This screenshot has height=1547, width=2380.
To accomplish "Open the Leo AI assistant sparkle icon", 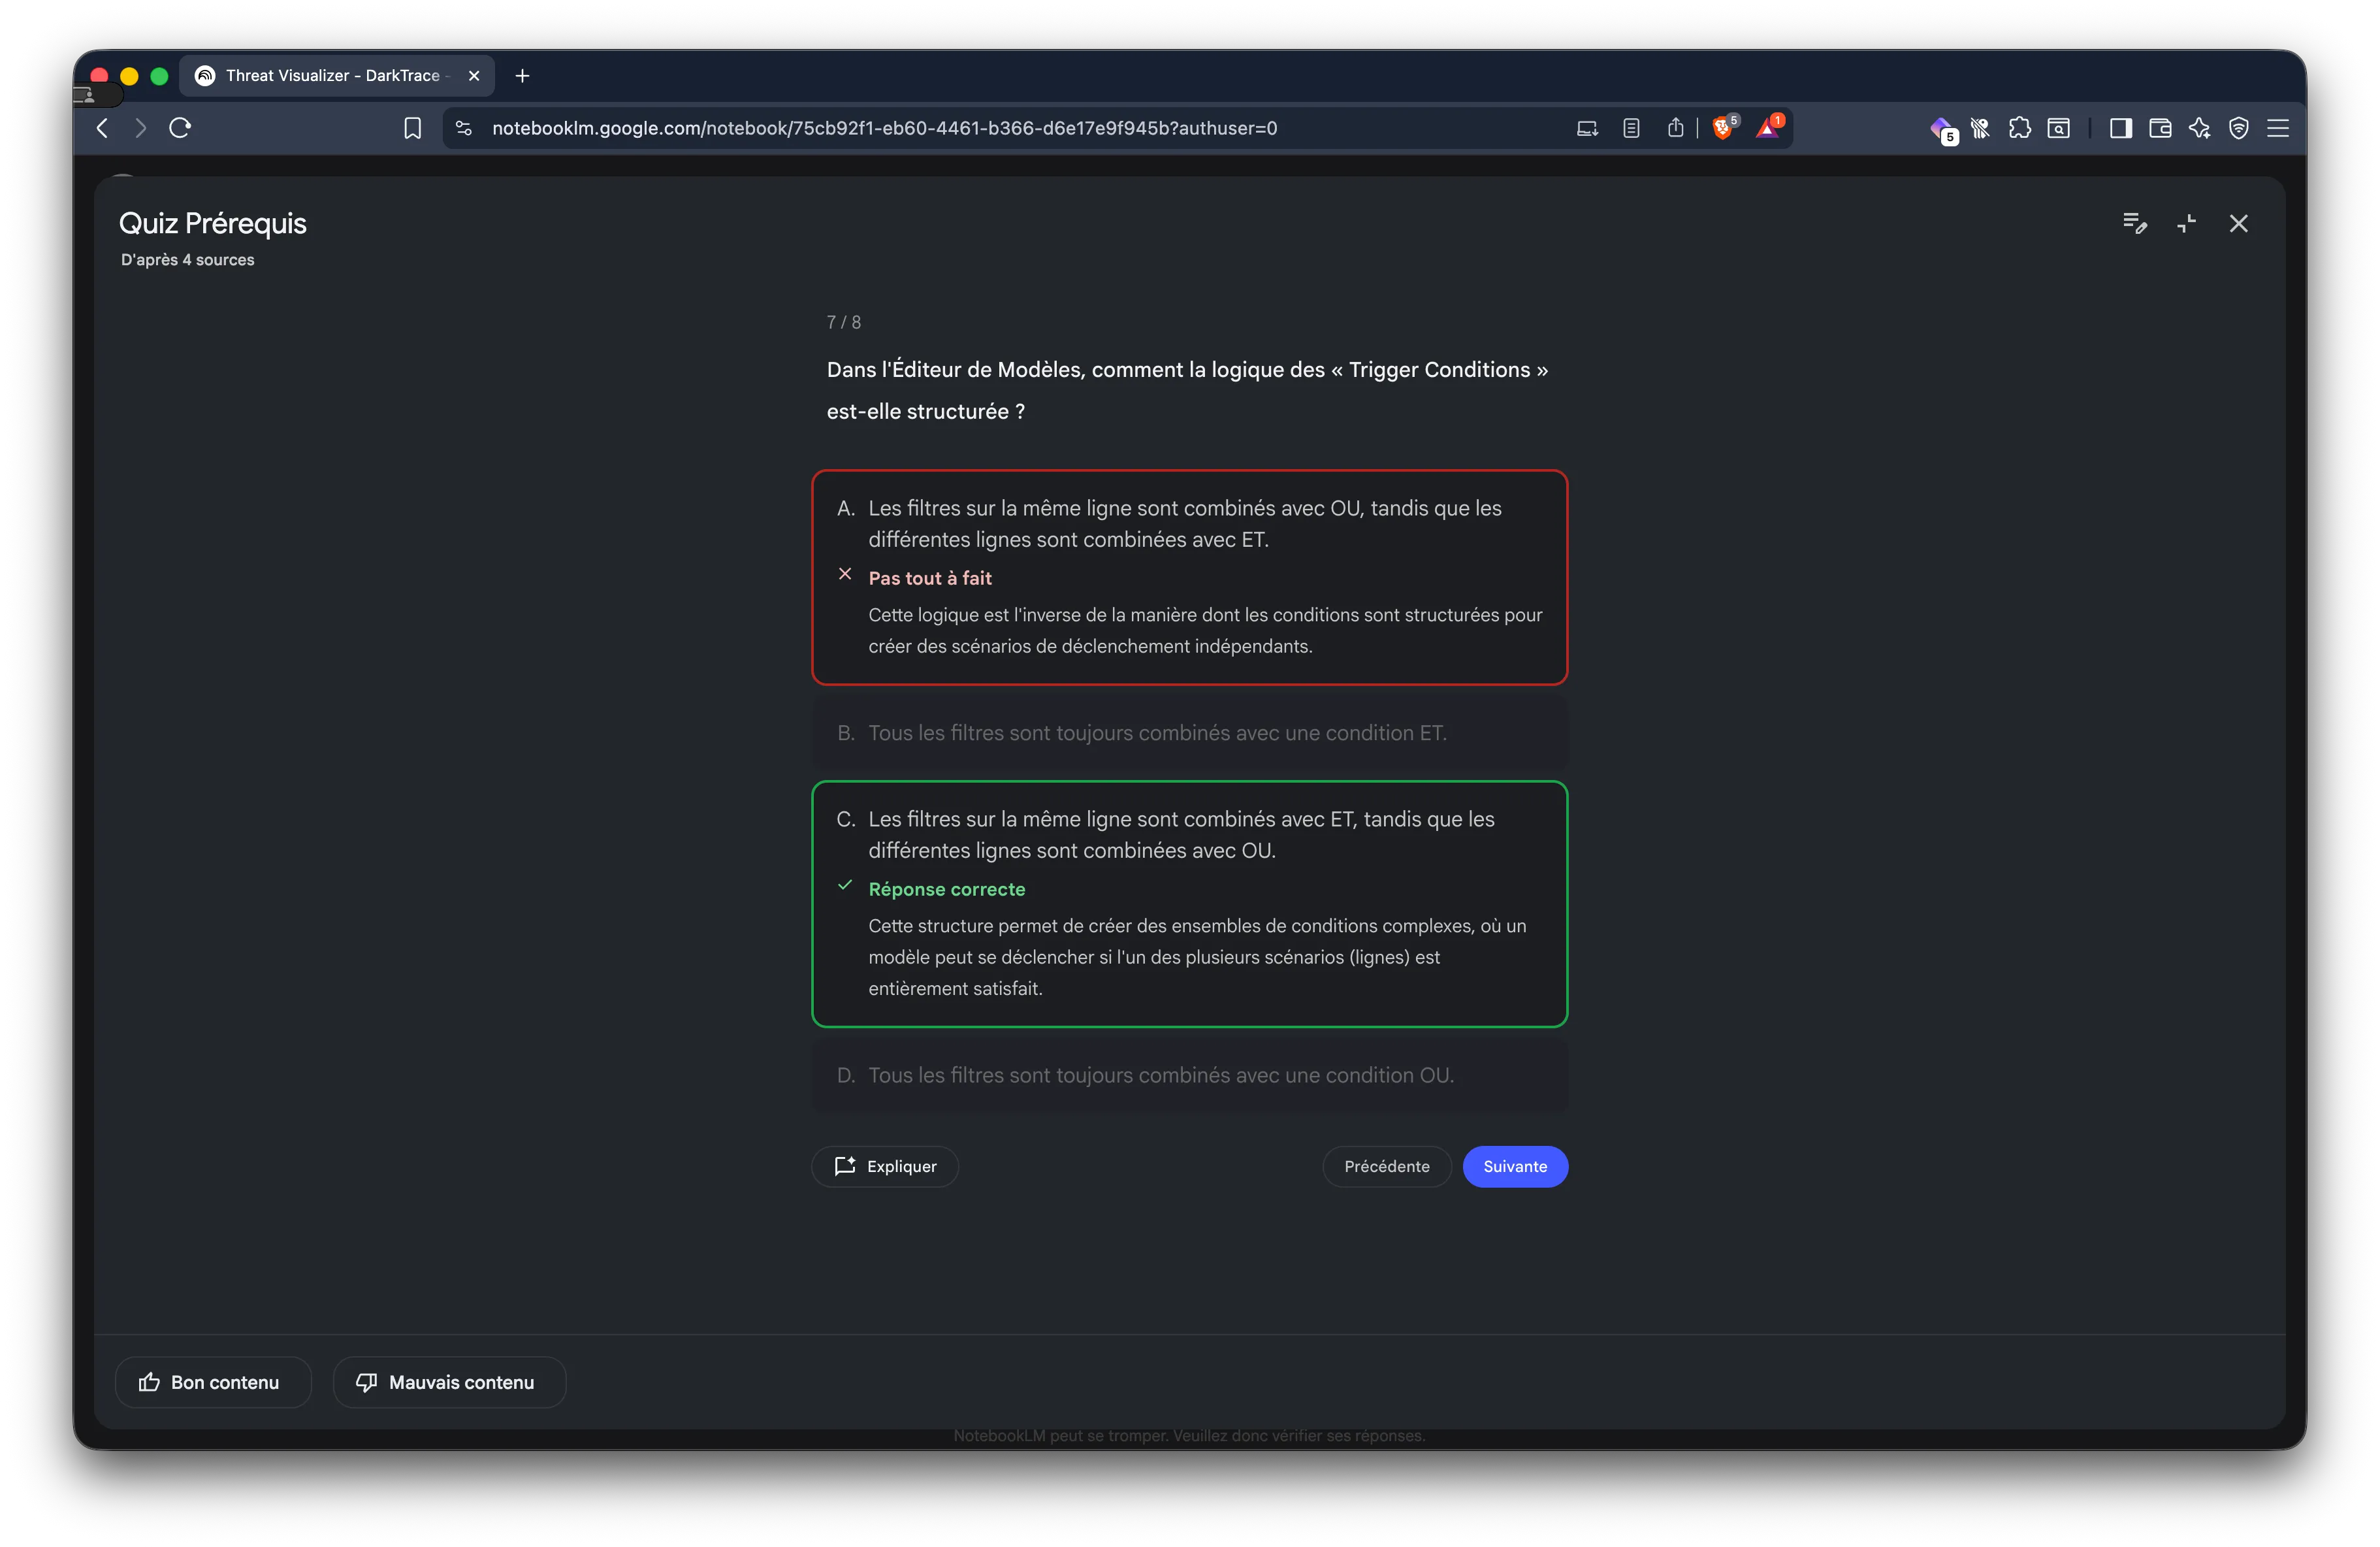I will coord(2199,128).
